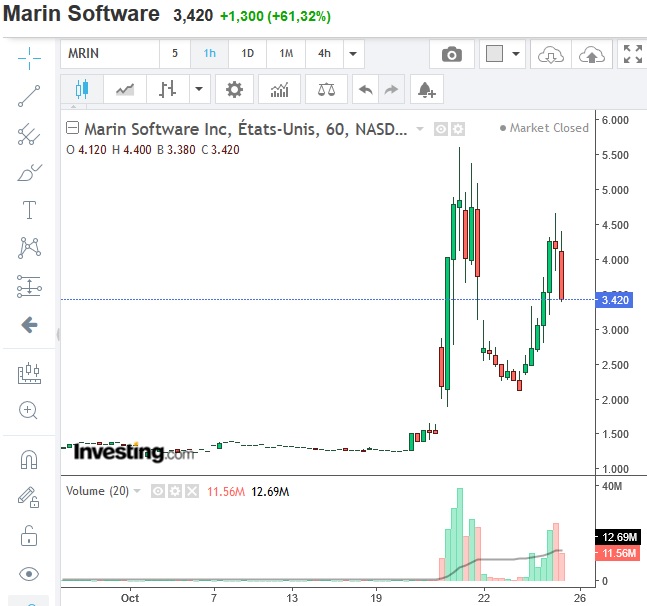Viewport: 647px width, 606px height.
Task: Expand the chart style dropdown arrow
Action: [199, 89]
